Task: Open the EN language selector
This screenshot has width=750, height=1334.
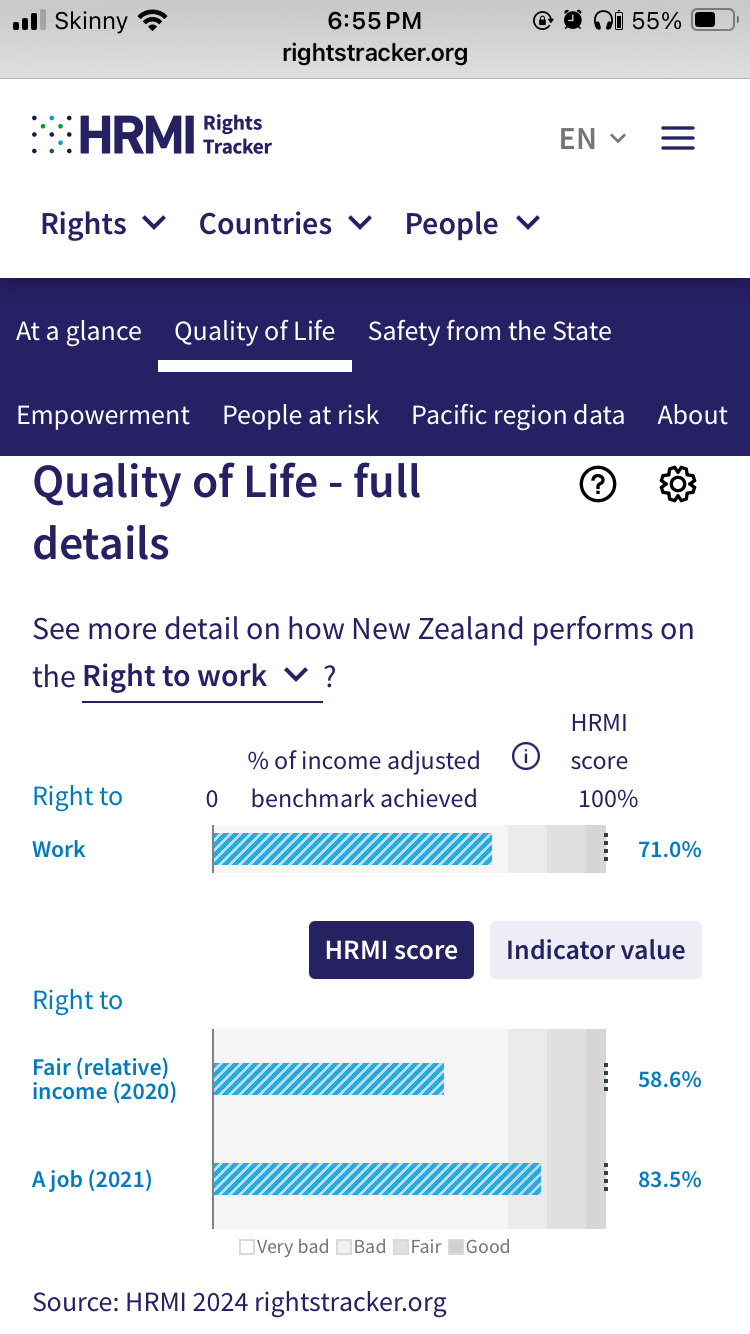Action: click(593, 138)
